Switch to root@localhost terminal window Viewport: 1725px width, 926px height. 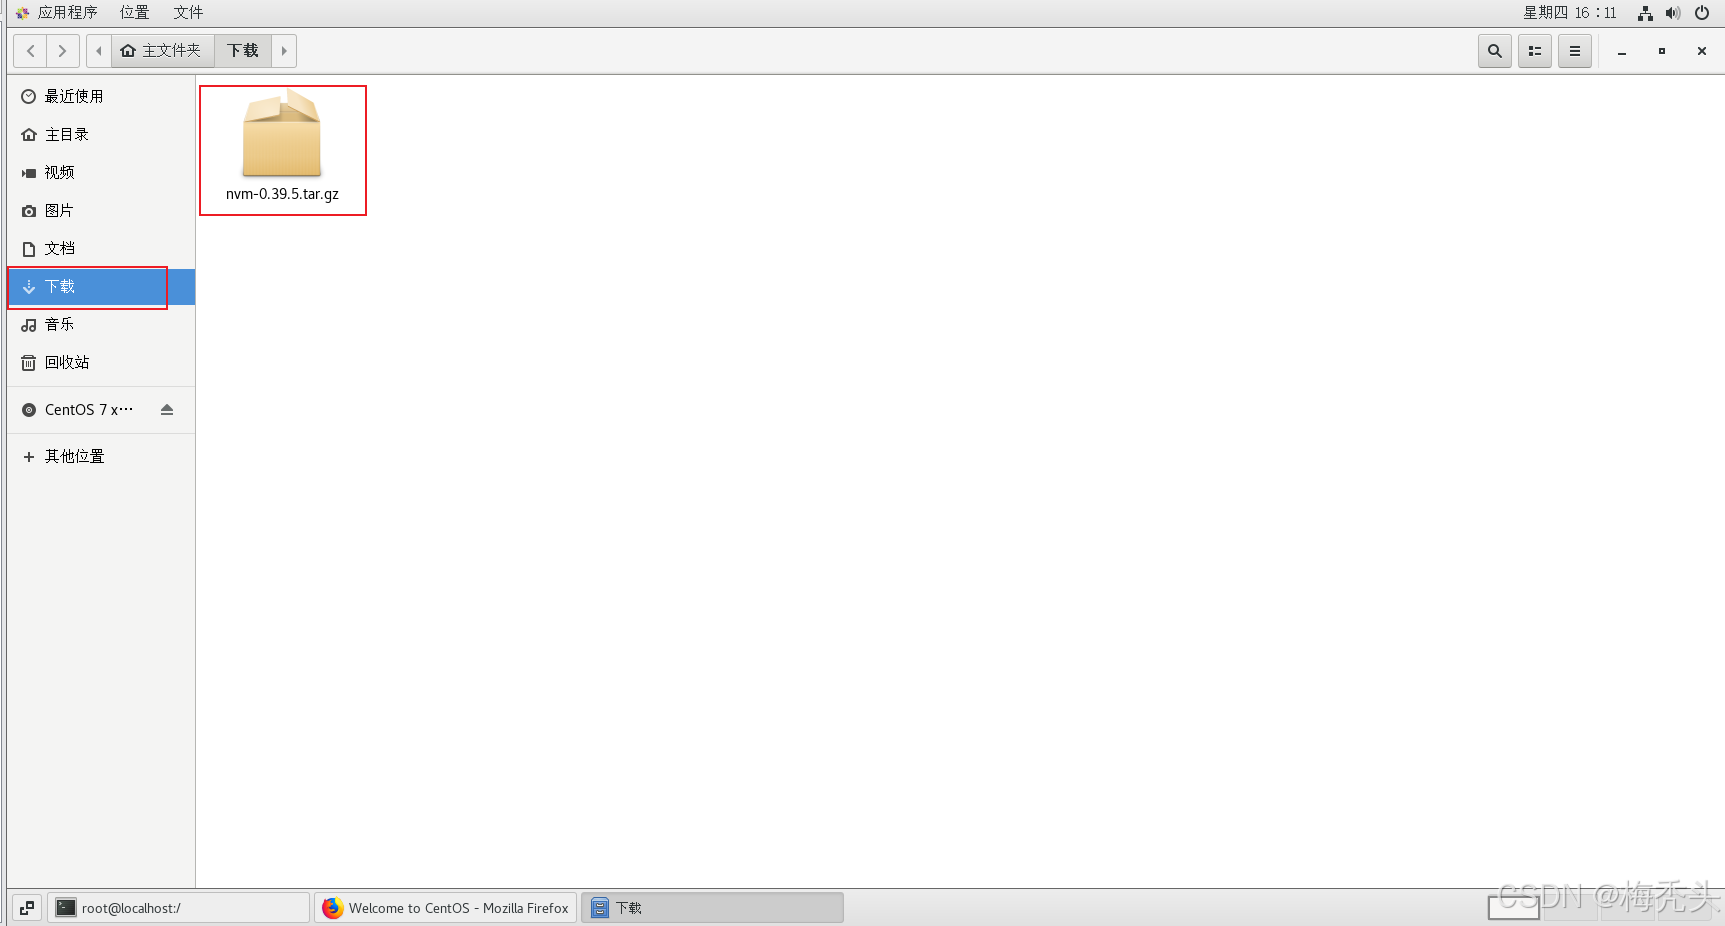[179, 908]
